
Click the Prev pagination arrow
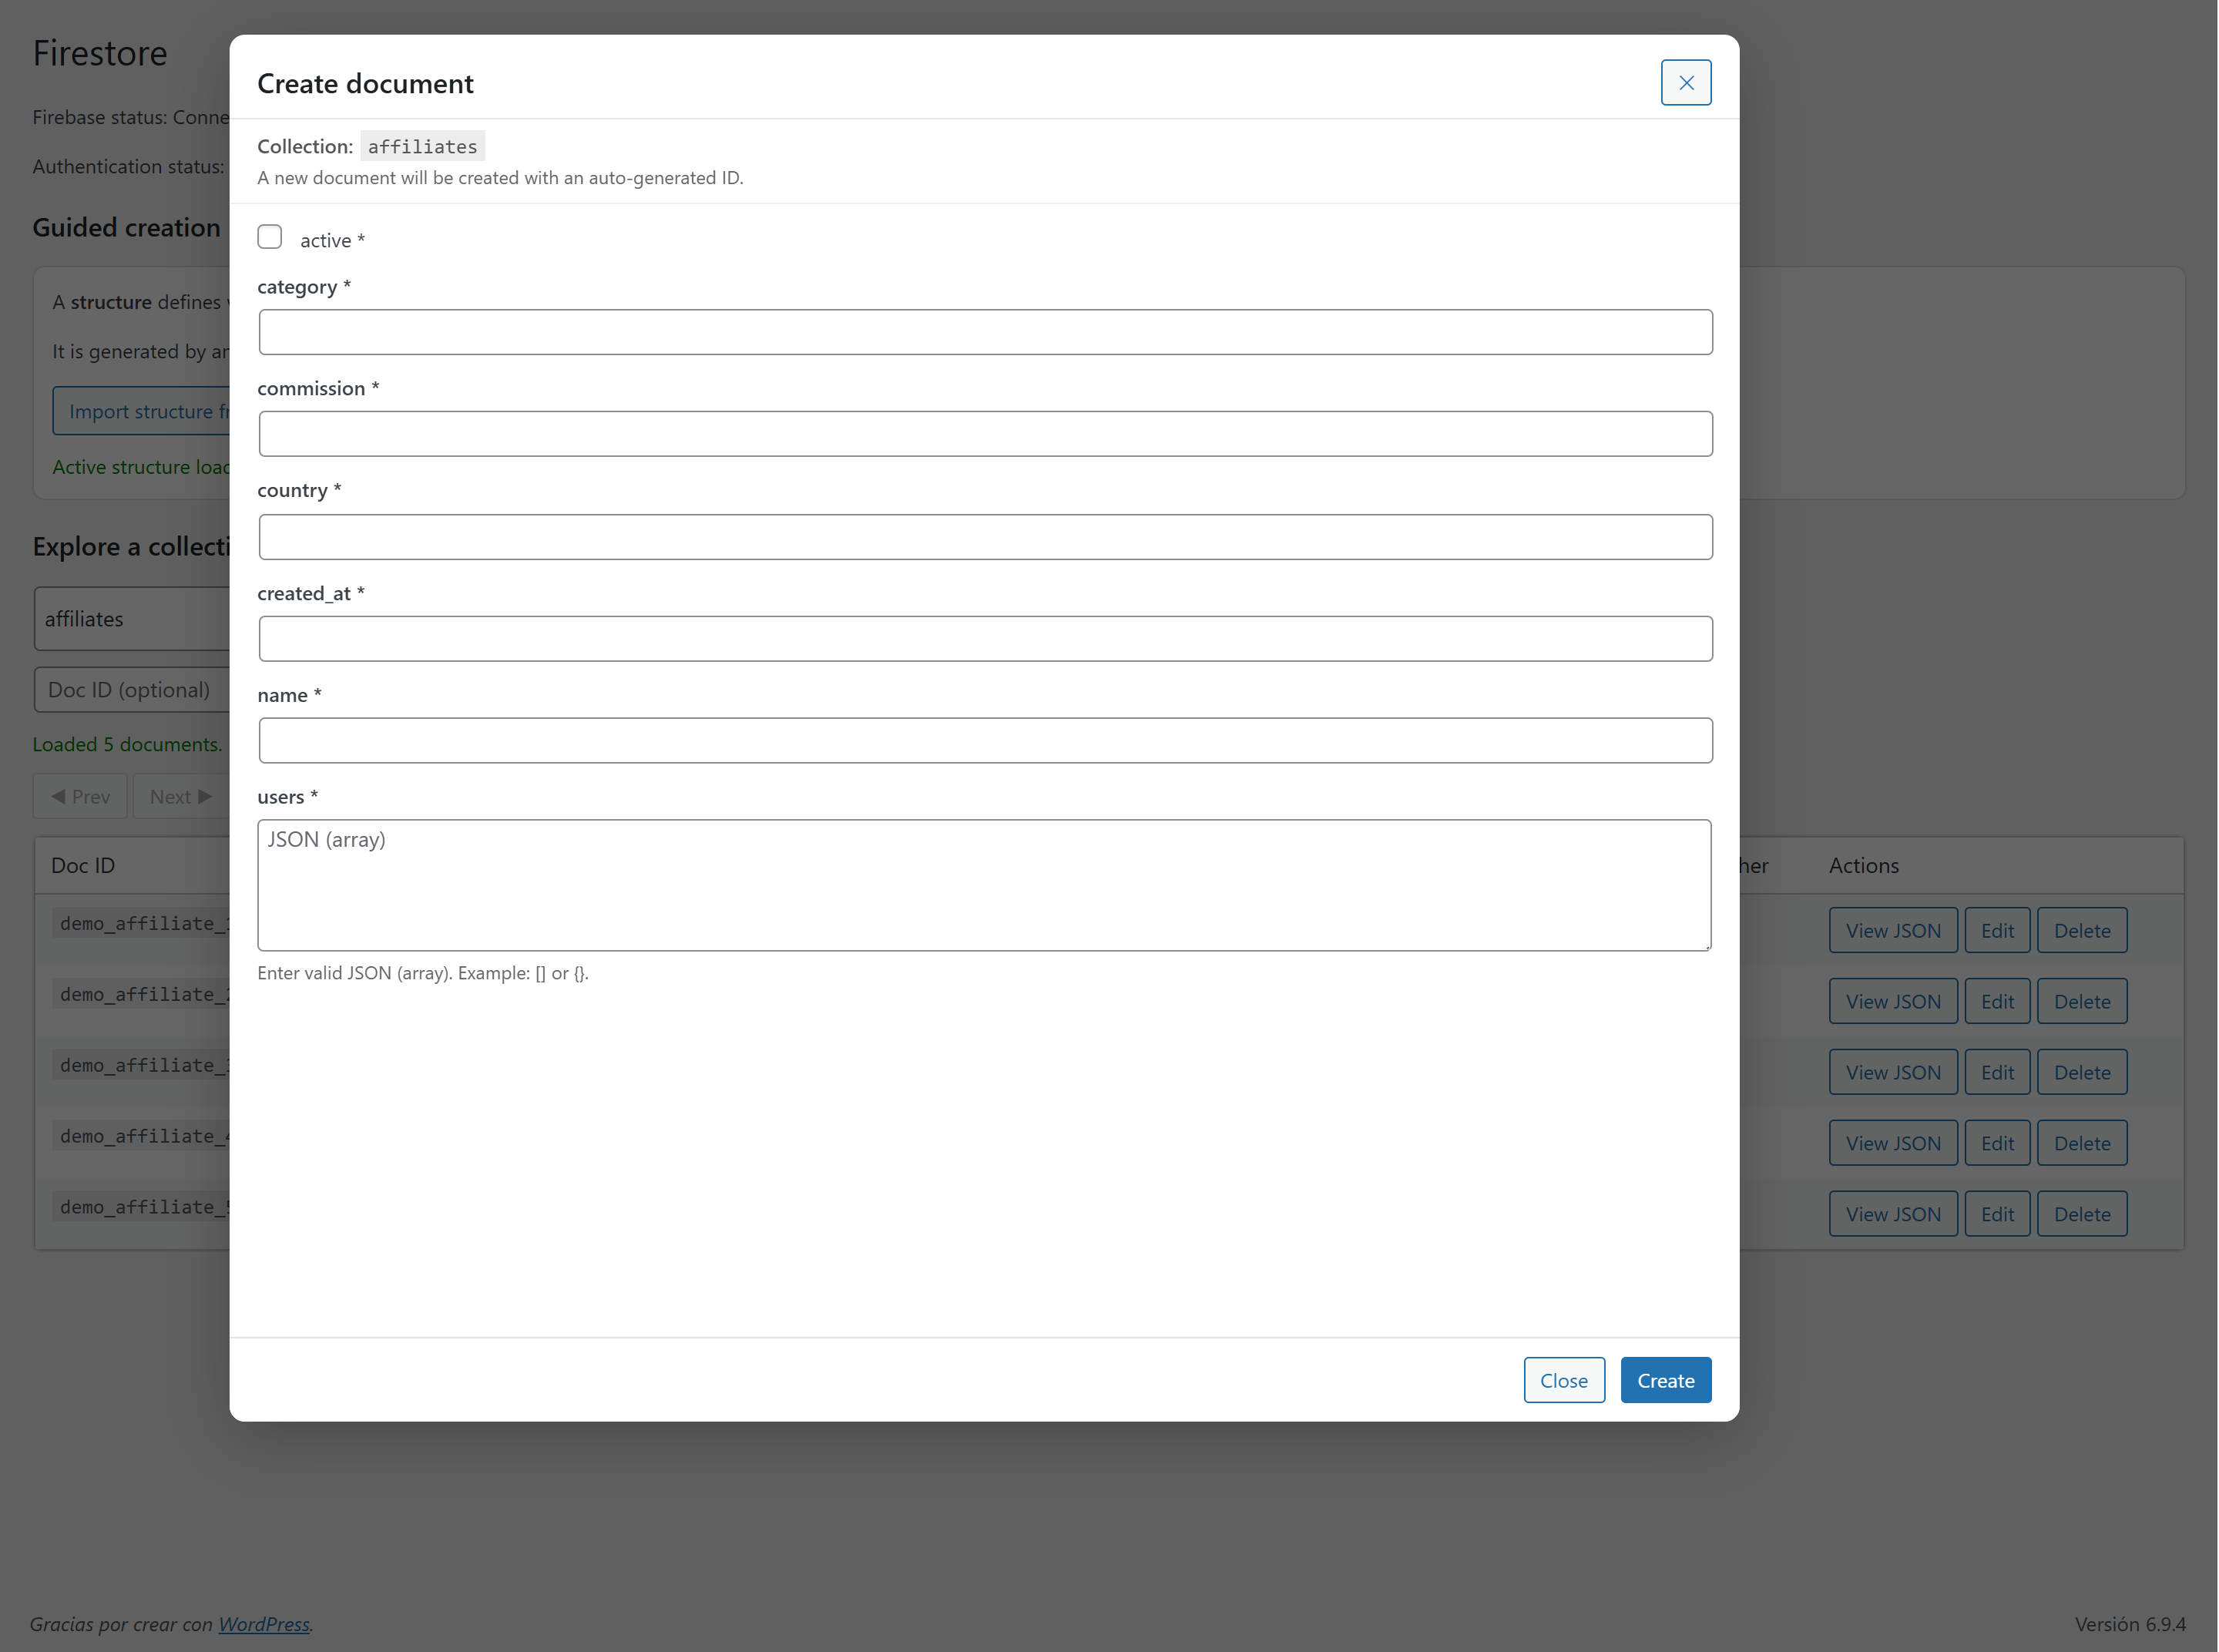click(x=80, y=796)
